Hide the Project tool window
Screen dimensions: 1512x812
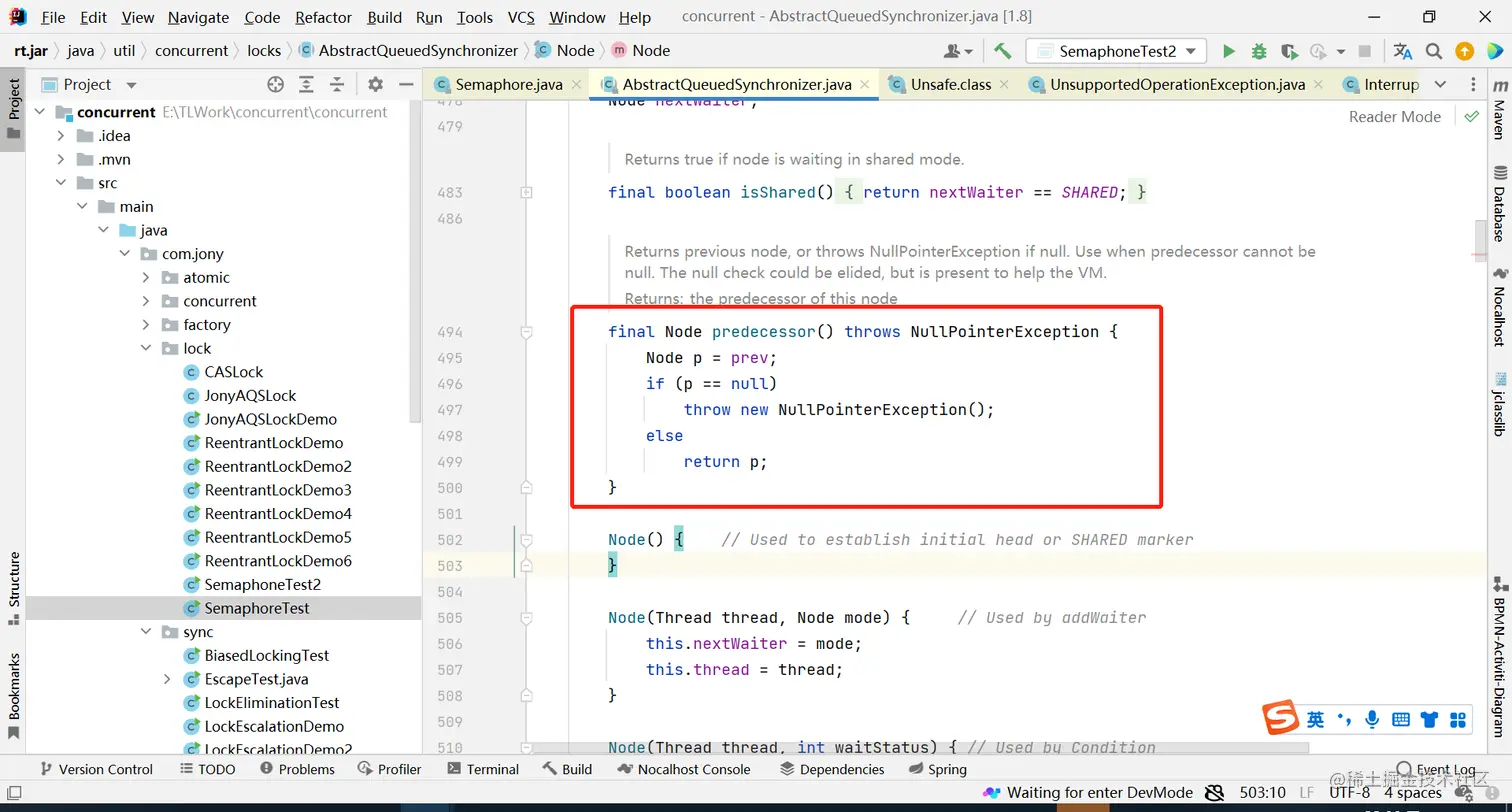click(x=406, y=85)
